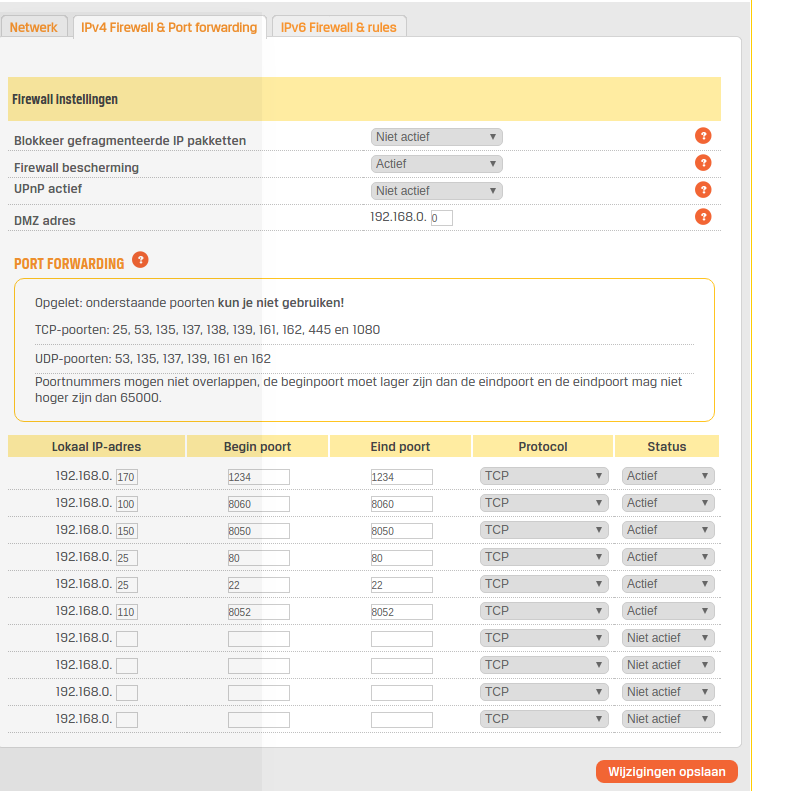Open Blokkeer gefragmenteerde IP pakketten dropdown
The width and height of the screenshot is (787, 791).
tap(436, 137)
